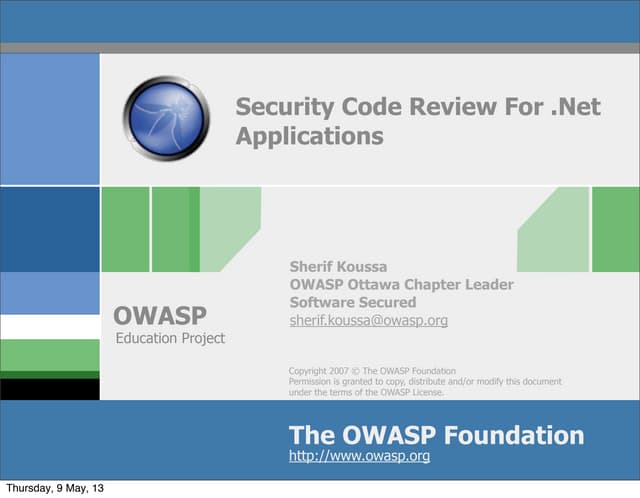
Task: Click the 'Education Project' subtitle
Action: (x=170, y=339)
